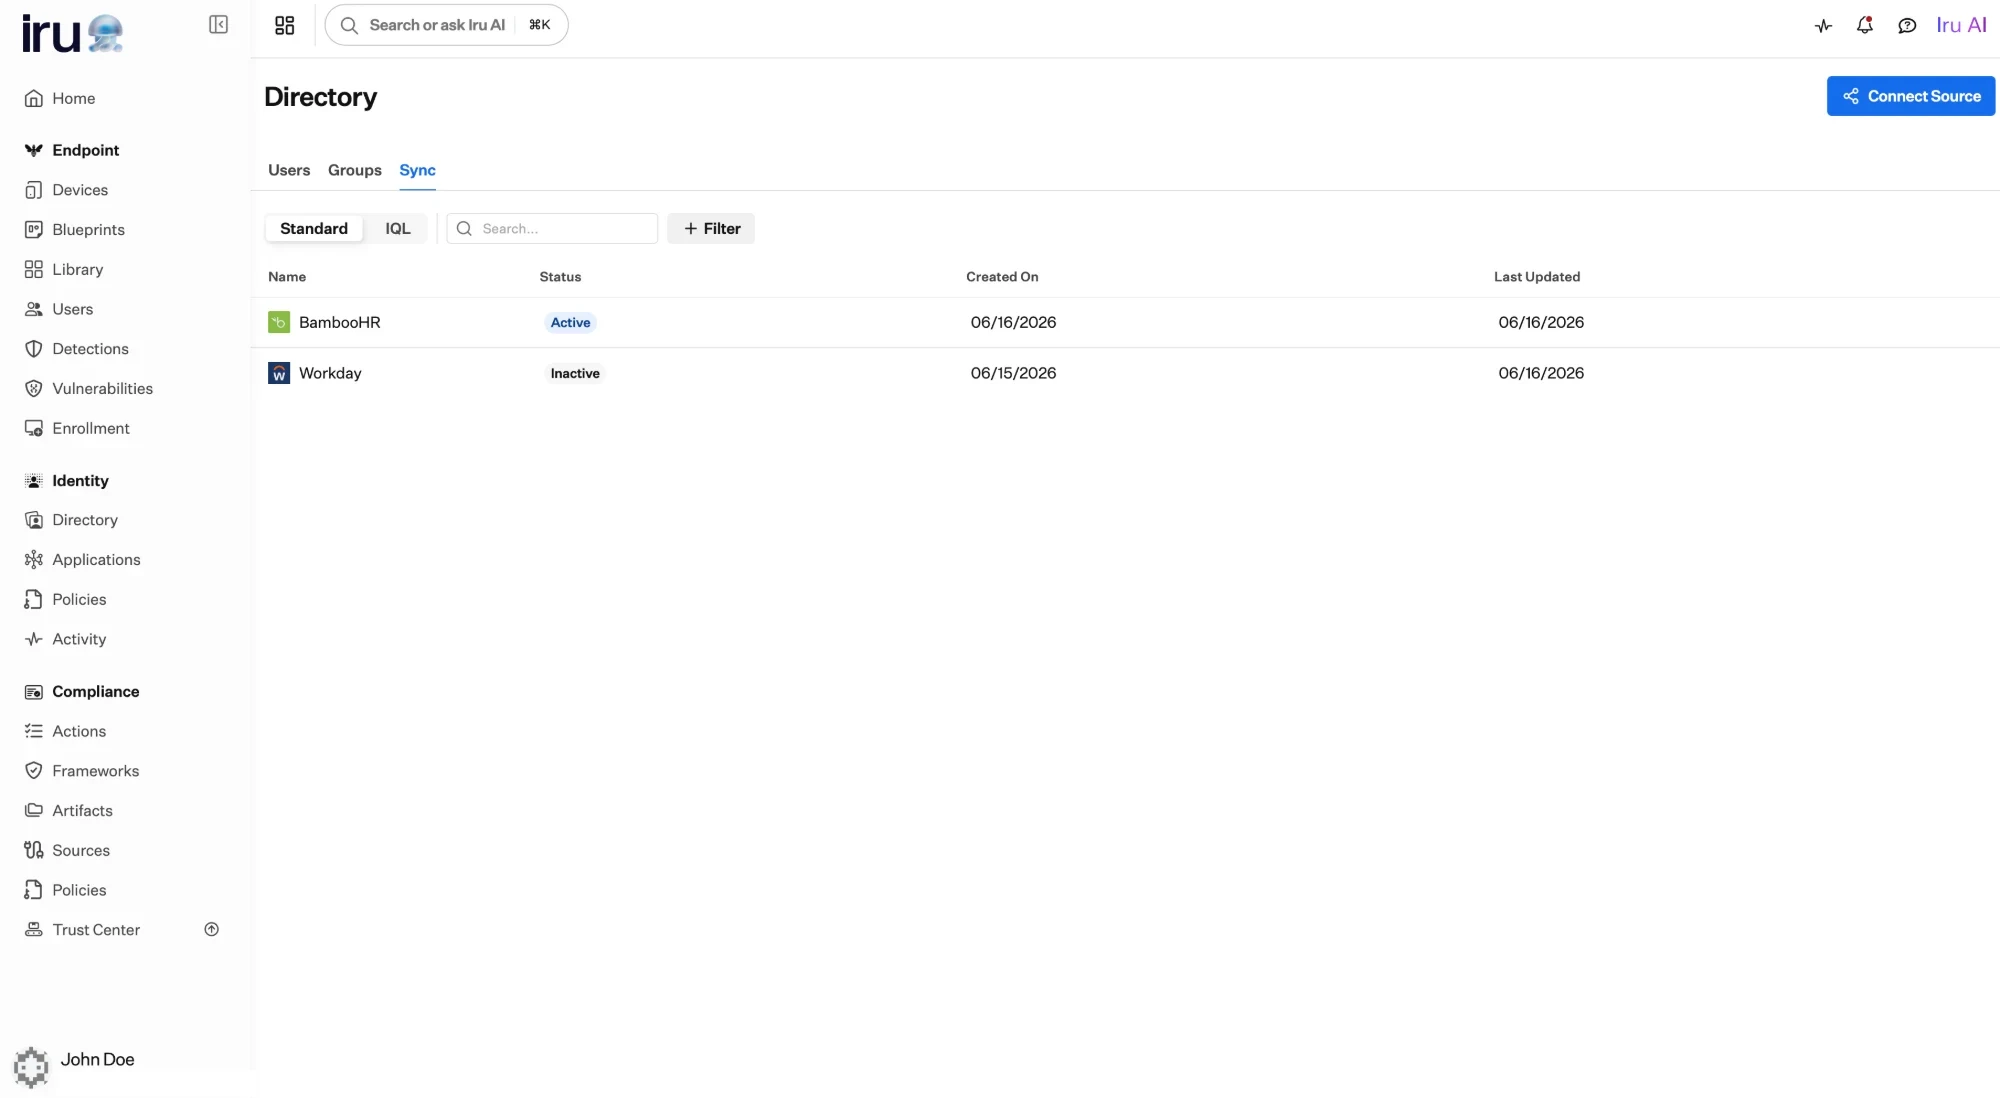
Task: Click the Actions checklist icon
Action: click(x=34, y=731)
